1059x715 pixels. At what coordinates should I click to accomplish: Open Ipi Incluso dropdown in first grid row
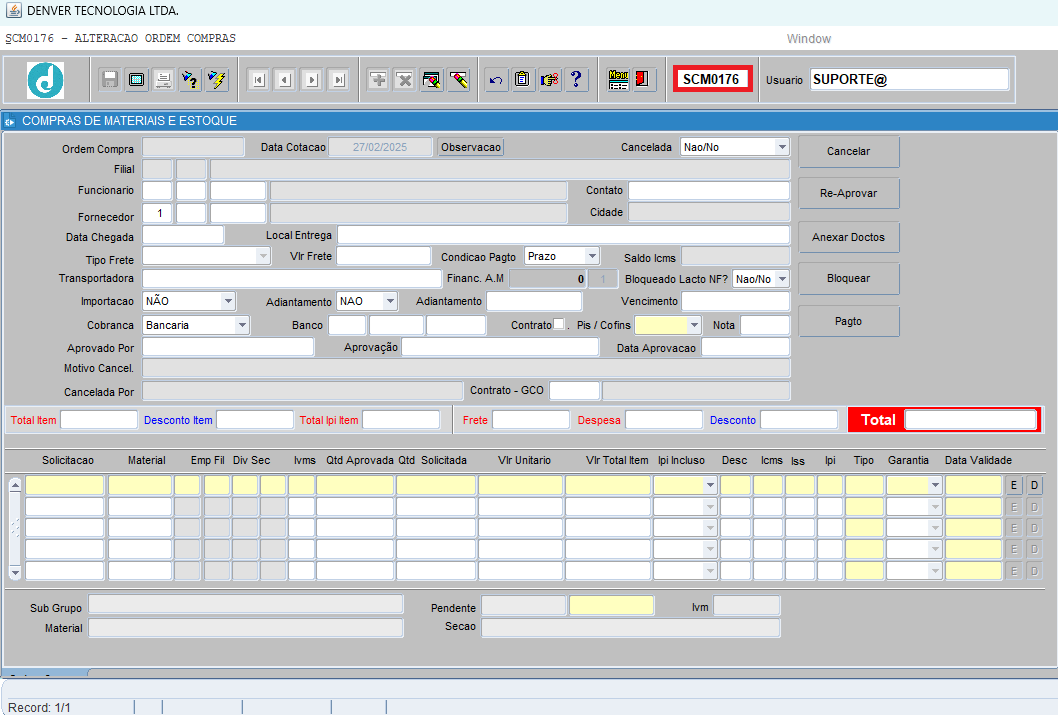click(x=710, y=485)
